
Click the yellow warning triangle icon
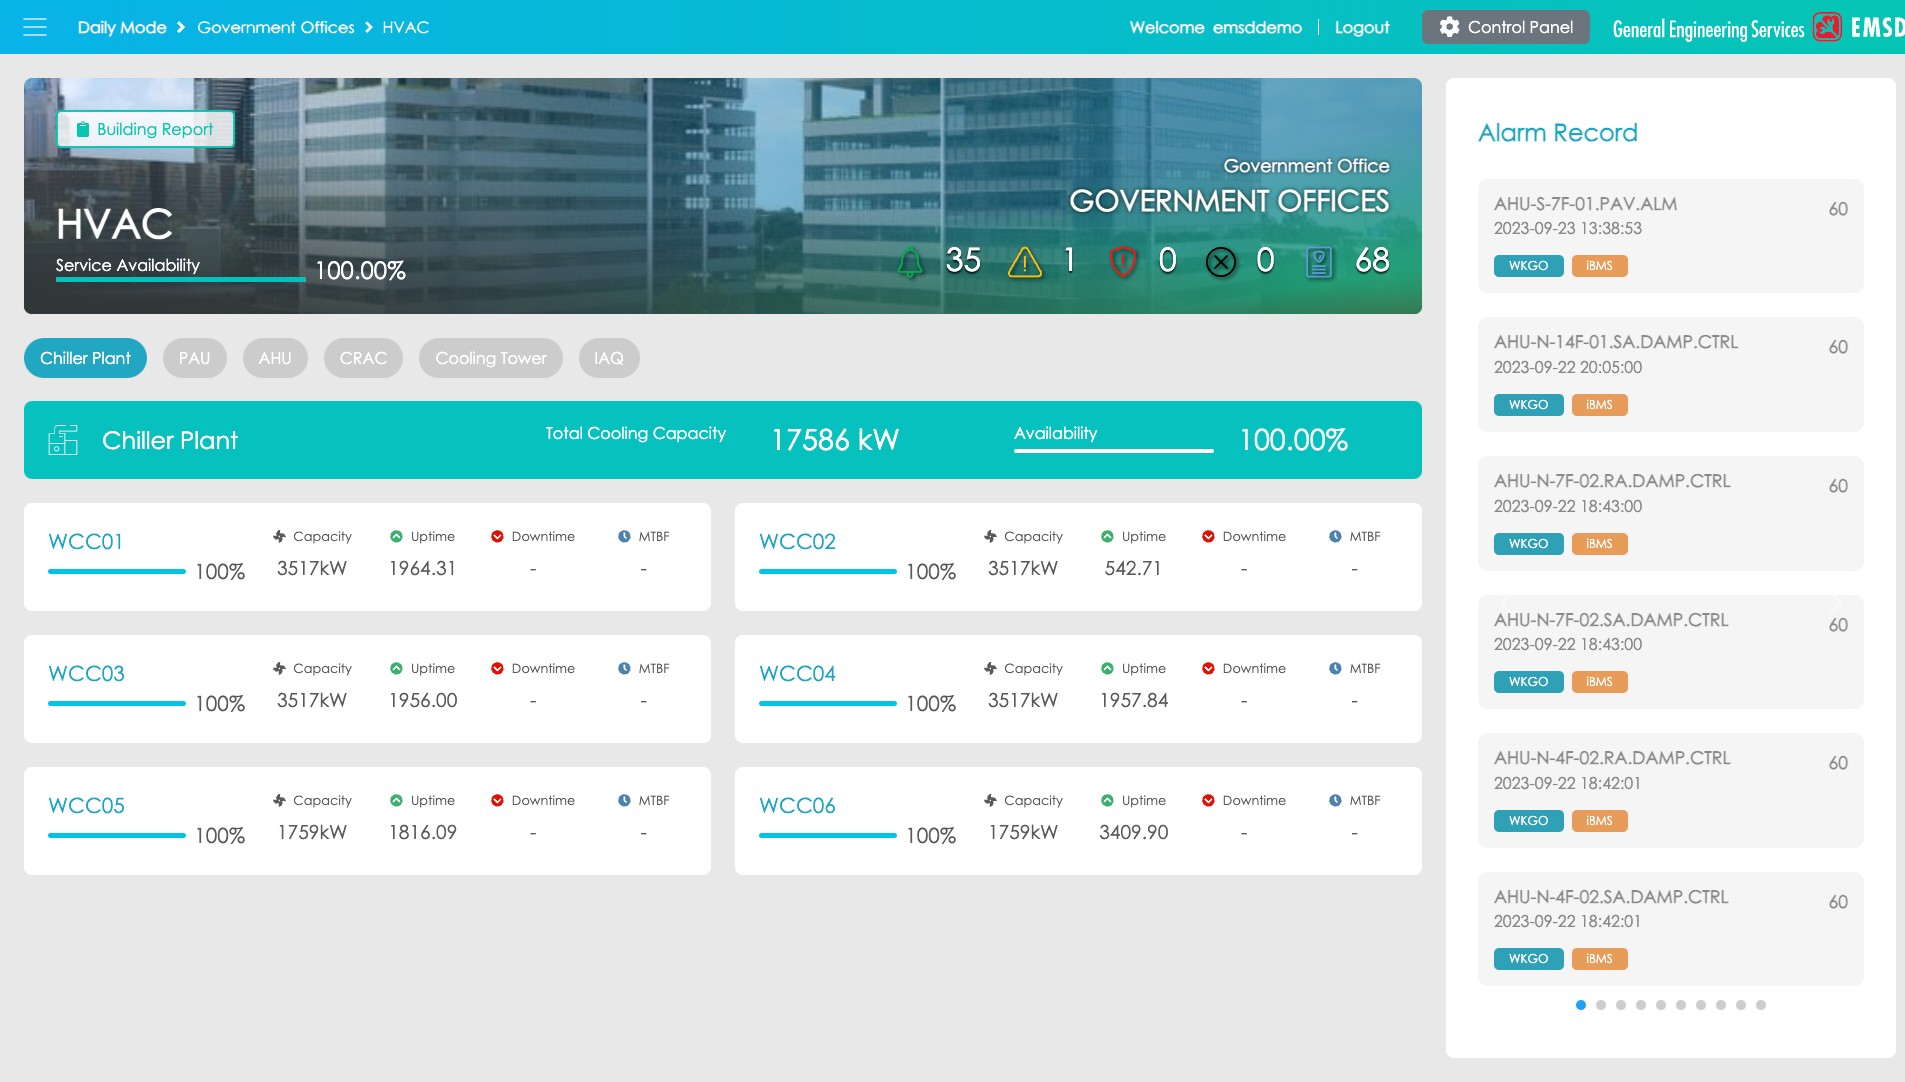(x=1025, y=262)
